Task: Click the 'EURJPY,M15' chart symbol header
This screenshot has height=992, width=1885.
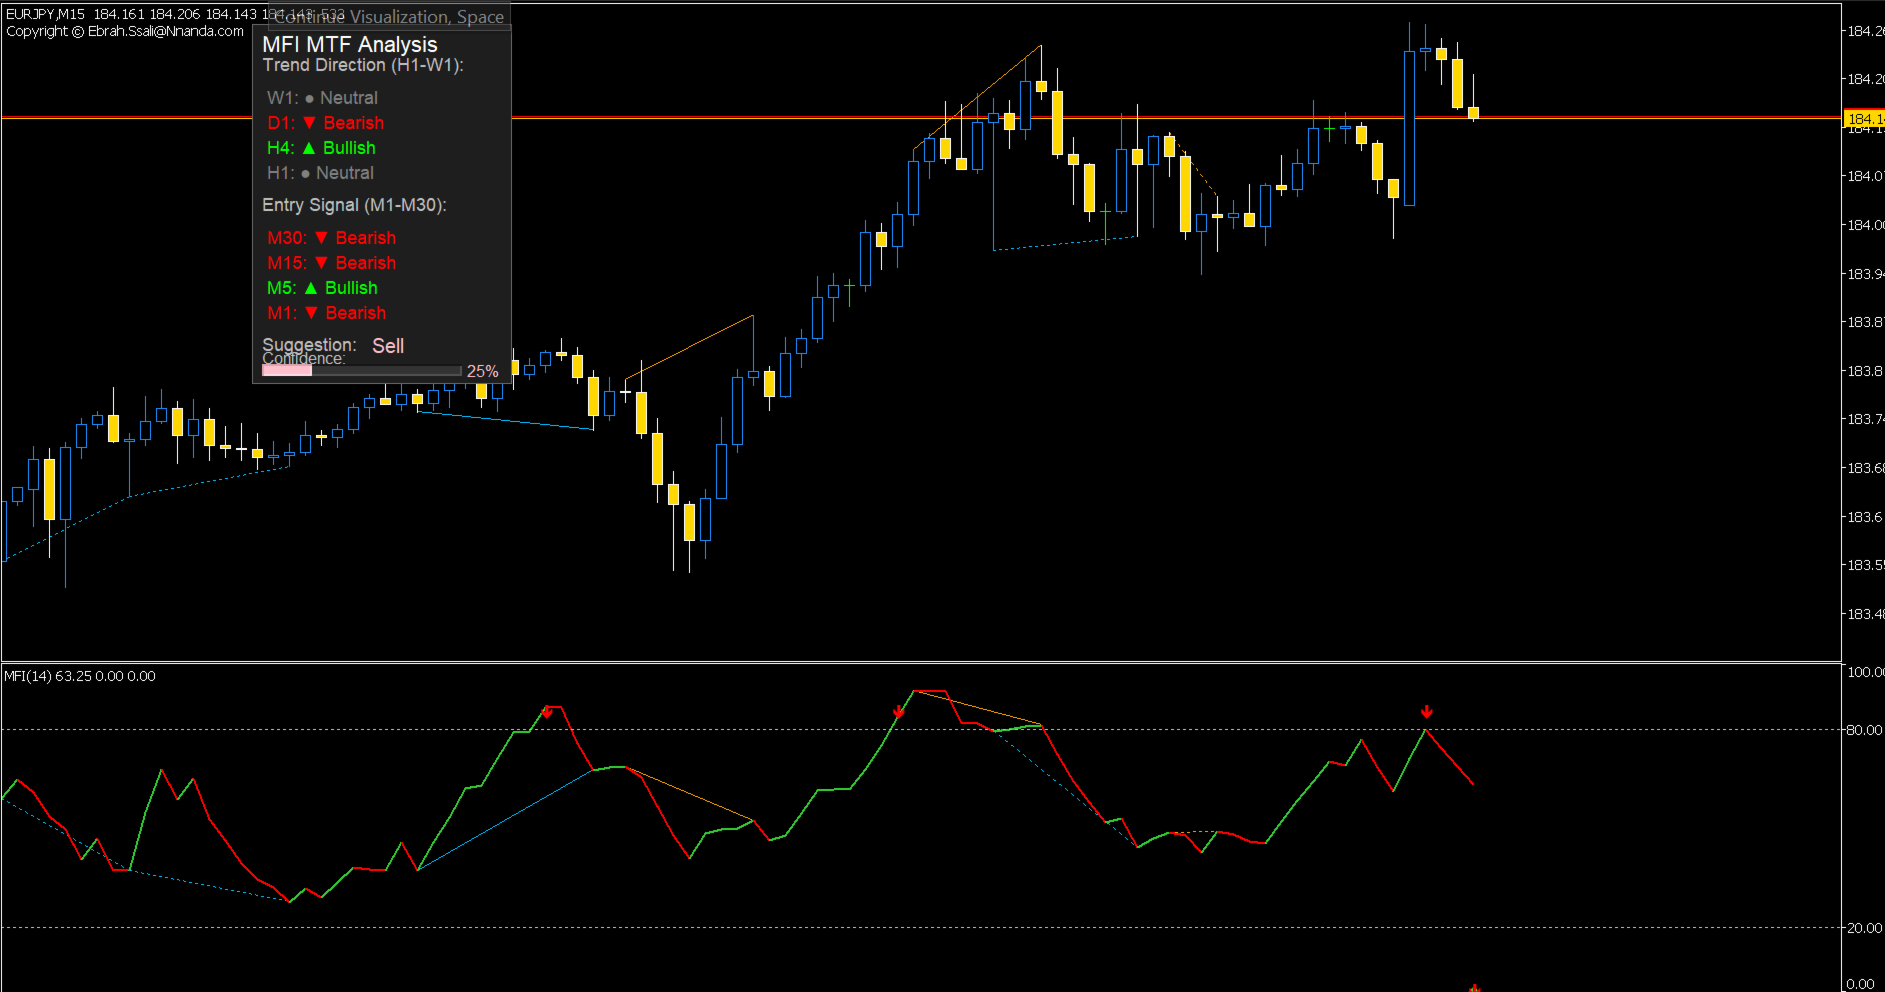Action: tap(45, 14)
